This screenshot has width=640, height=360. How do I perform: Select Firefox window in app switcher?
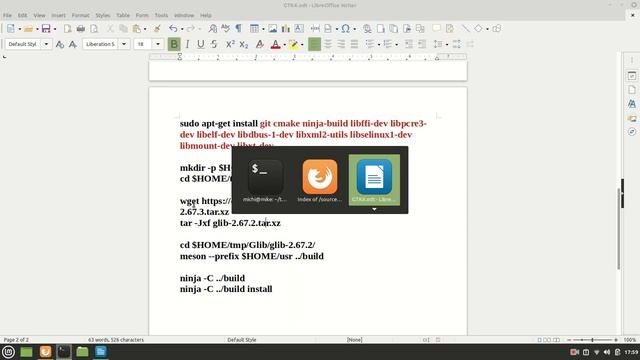pos(320,180)
